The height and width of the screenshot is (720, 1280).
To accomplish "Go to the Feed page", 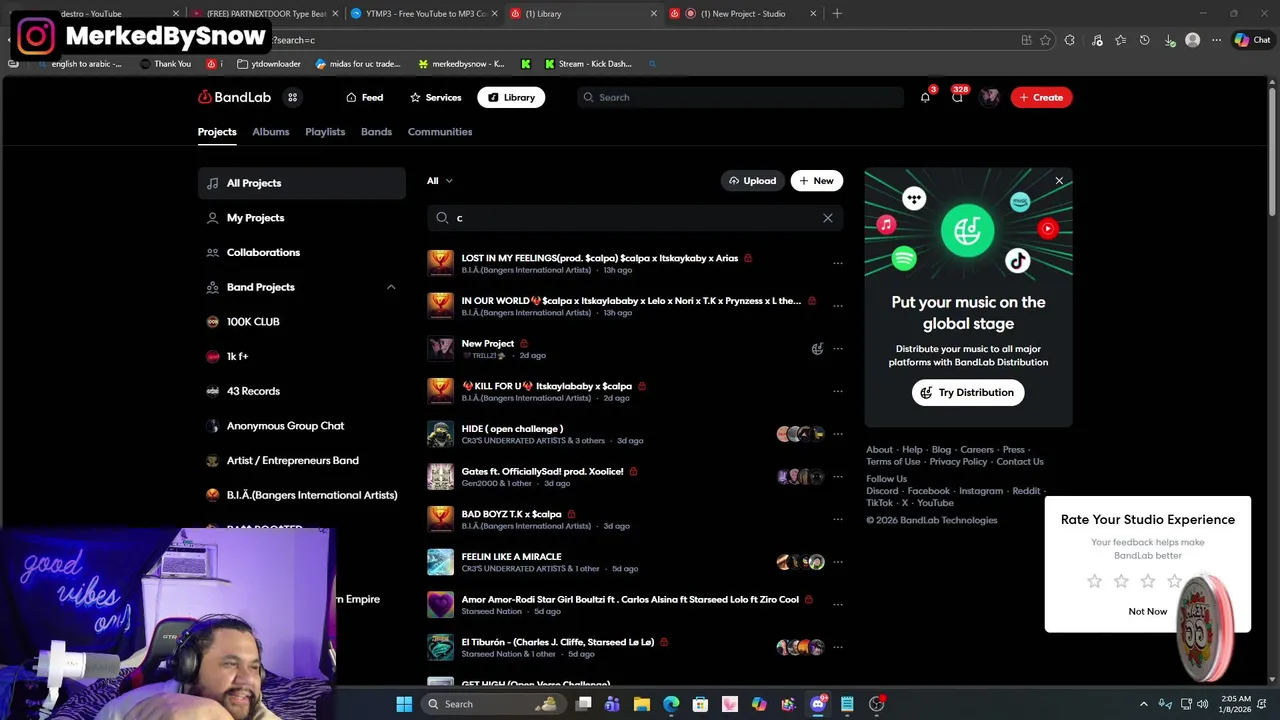I will tap(364, 97).
